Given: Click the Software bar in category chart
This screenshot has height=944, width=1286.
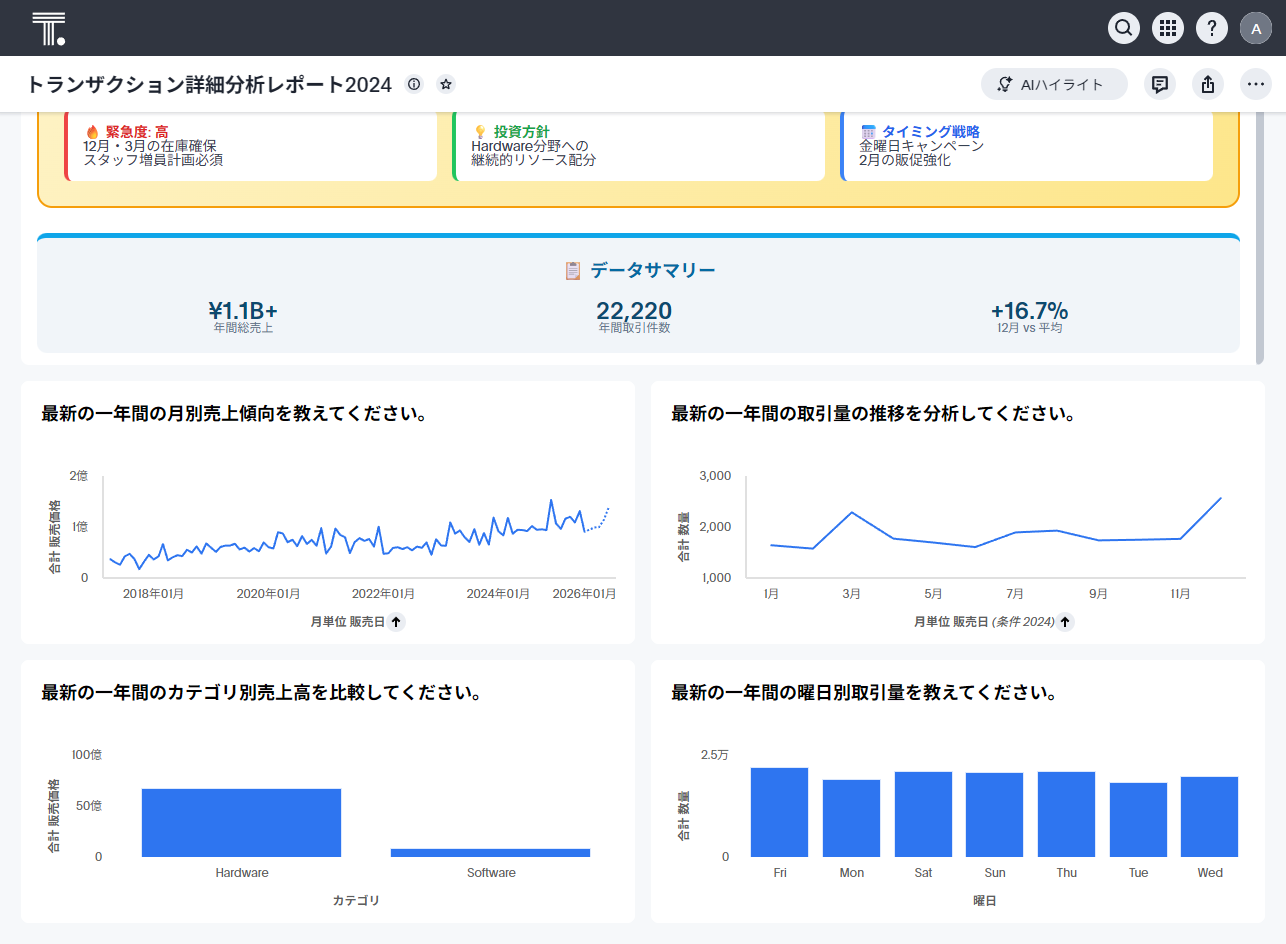Looking at the screenshot, I should [x=490, y=853].
